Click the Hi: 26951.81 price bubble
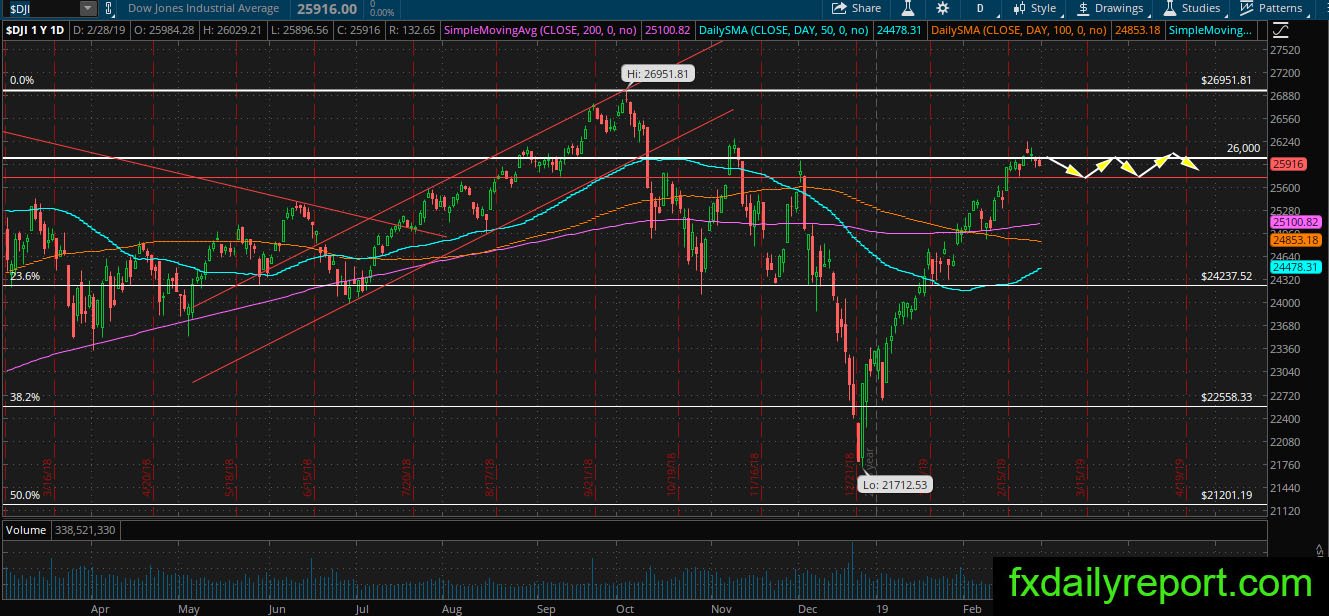 [x=657, y=74]
